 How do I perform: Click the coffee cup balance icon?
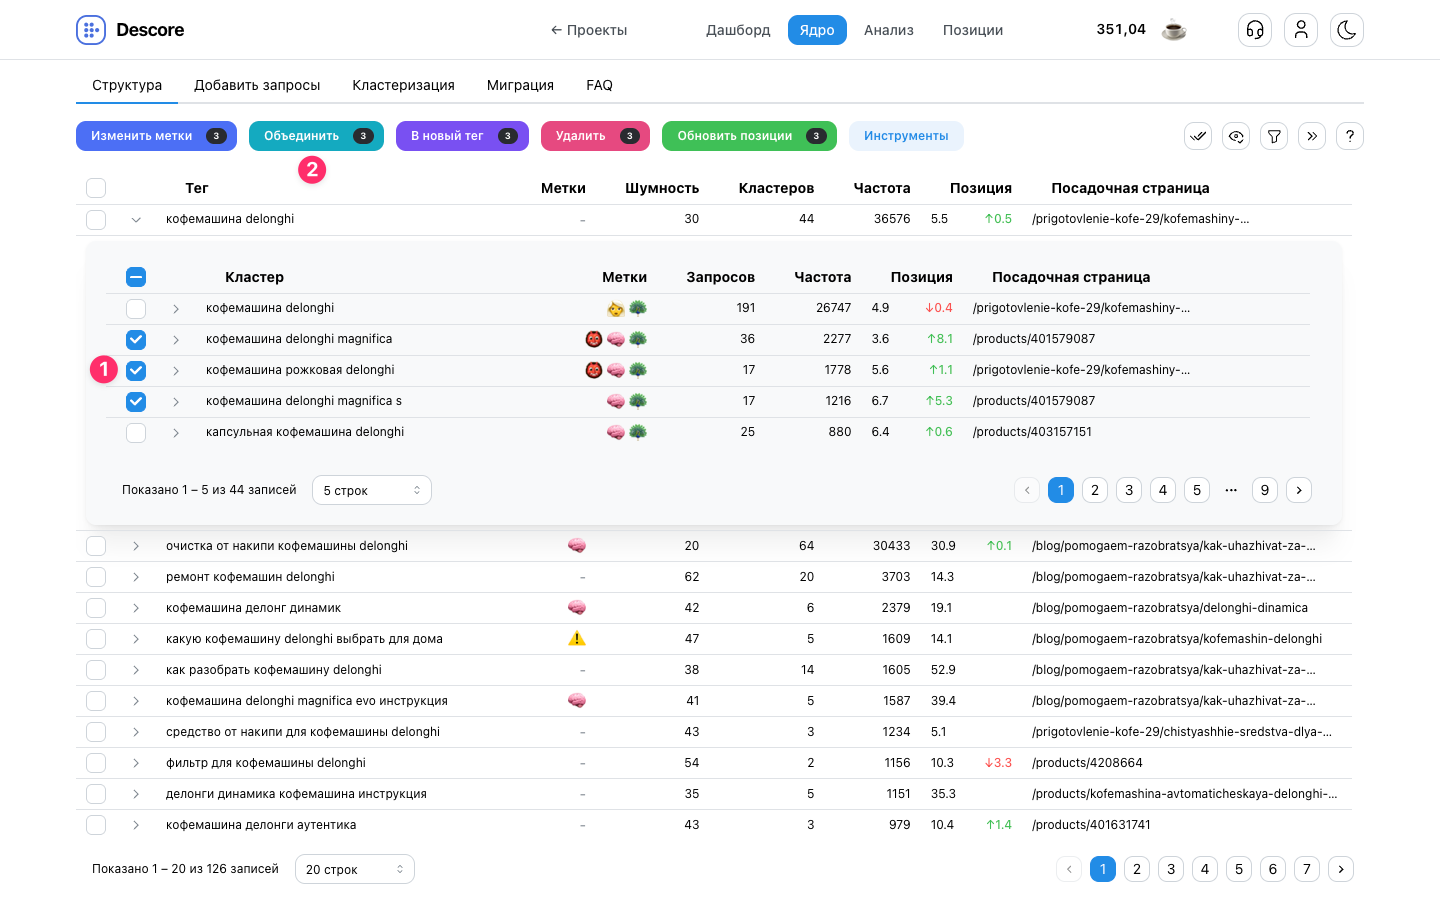[1174, 30]
